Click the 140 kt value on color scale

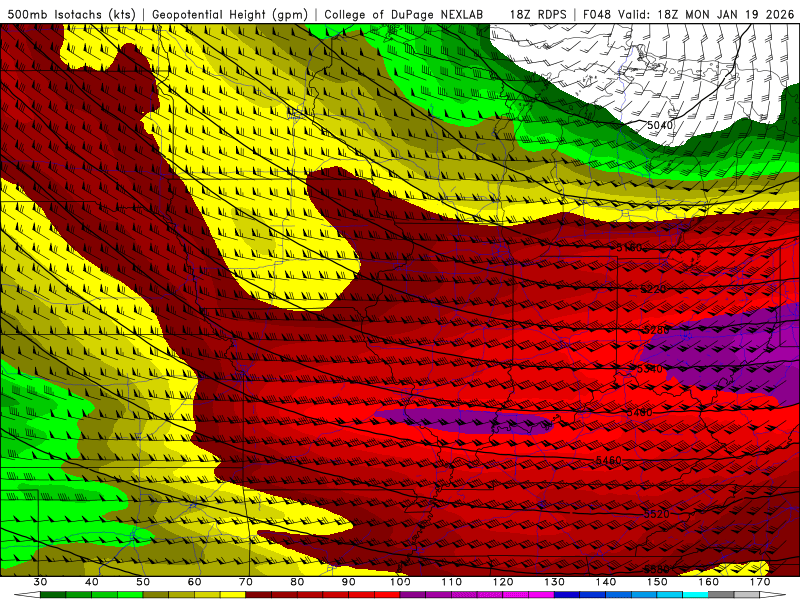point(606,582)
